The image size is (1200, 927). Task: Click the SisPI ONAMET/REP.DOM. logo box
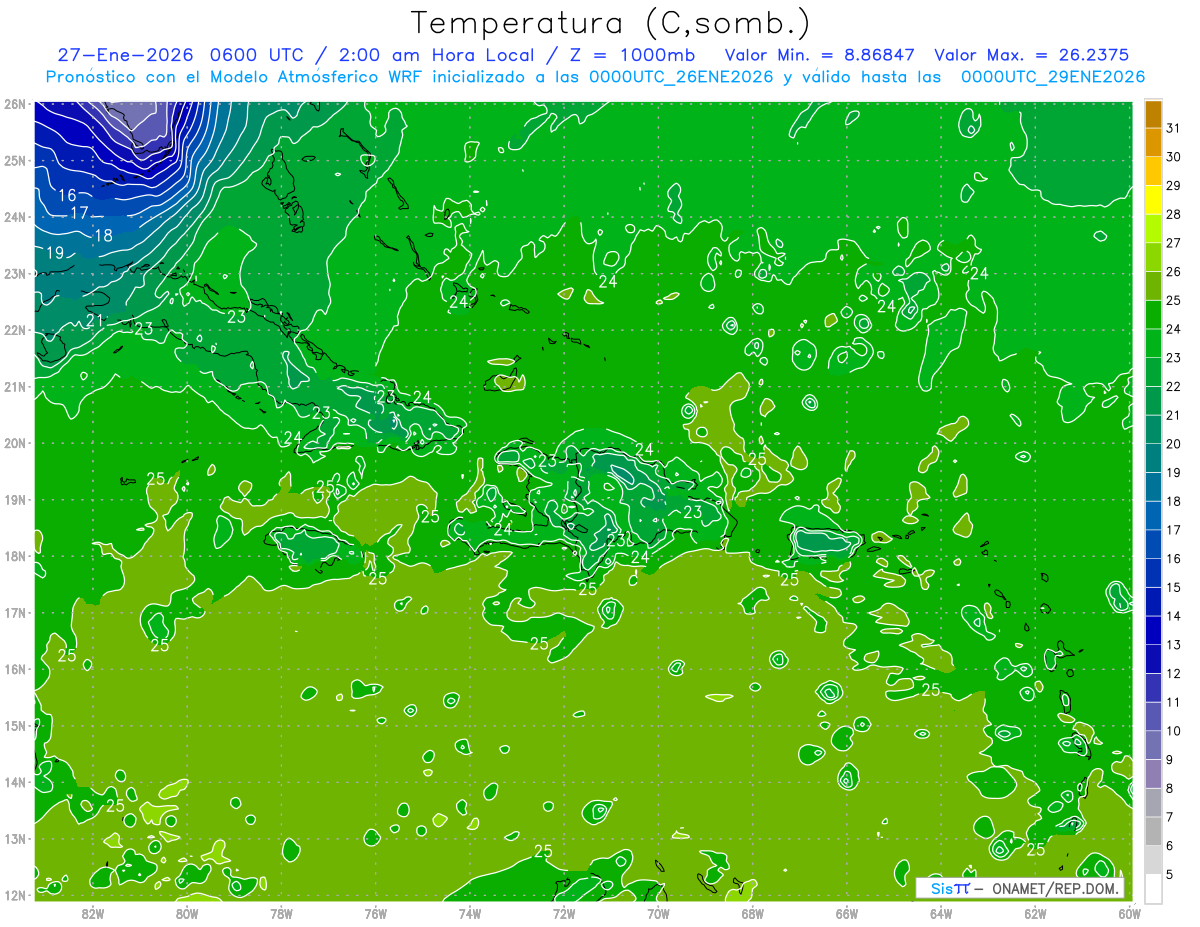click(x=1020, y=888)
